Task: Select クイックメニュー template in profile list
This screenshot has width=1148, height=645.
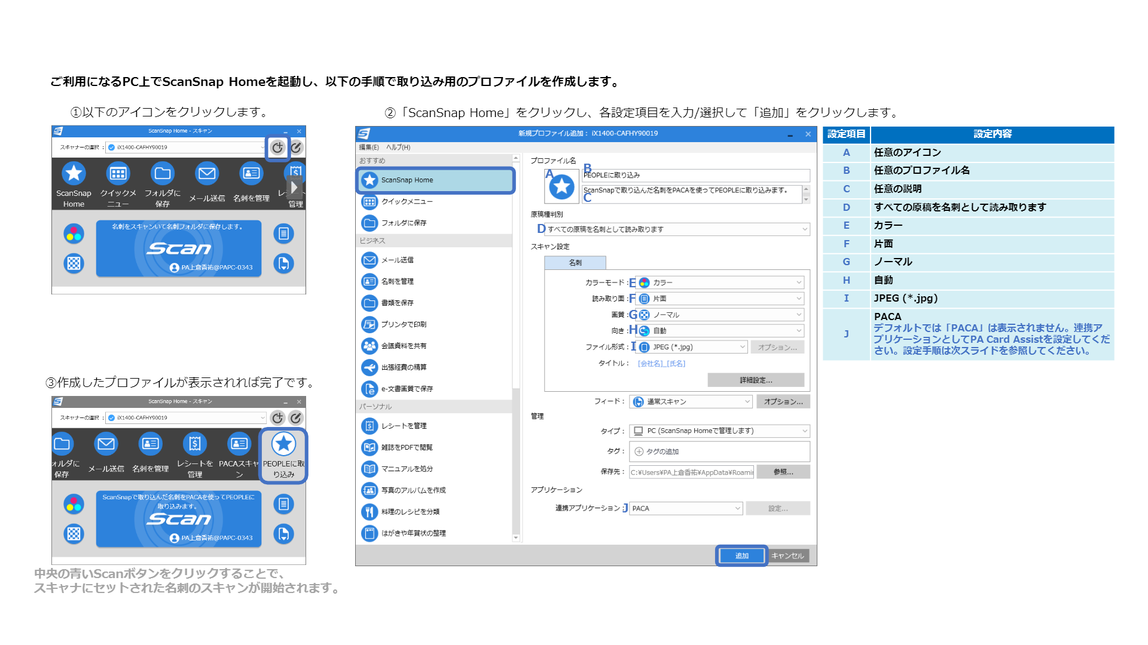Action: (x=436, y=201)
